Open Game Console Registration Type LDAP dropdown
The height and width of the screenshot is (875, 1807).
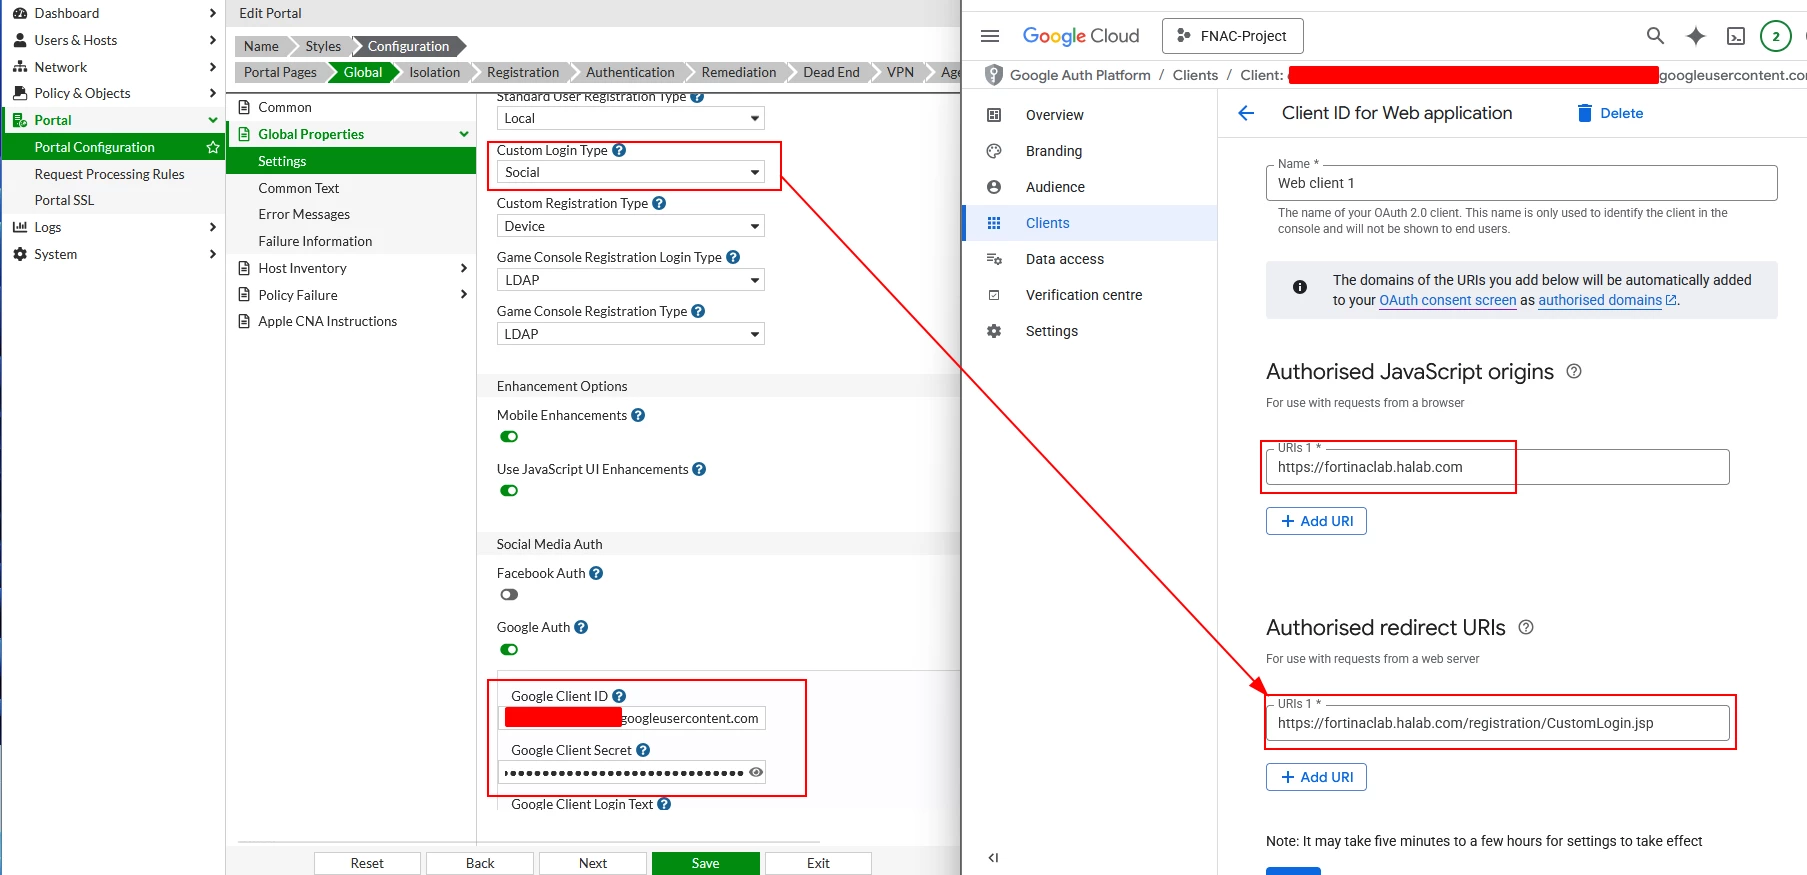[630, 334]
